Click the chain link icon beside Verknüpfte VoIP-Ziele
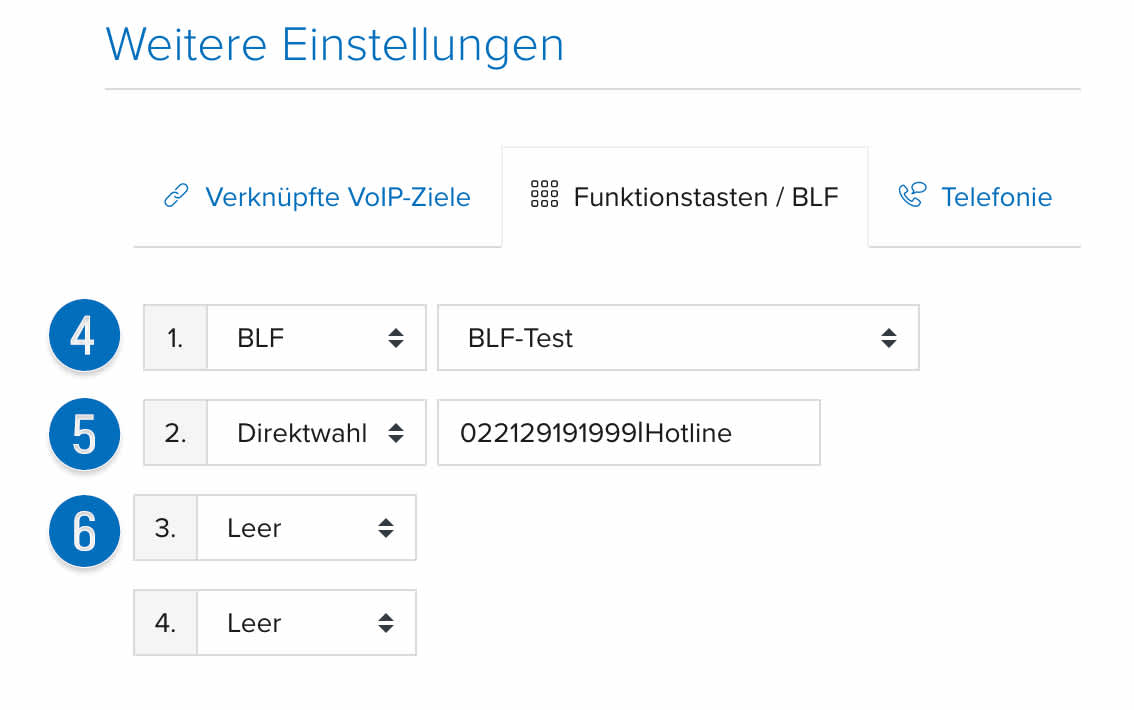 pos(176,196)
